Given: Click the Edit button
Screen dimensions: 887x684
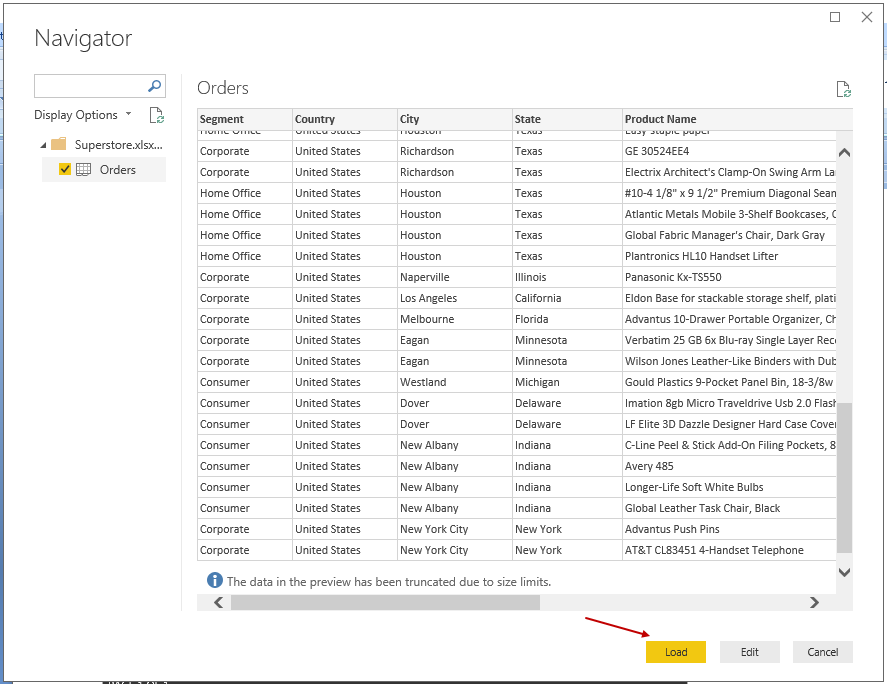Looking at the screenshot, I should coord(750,652).
